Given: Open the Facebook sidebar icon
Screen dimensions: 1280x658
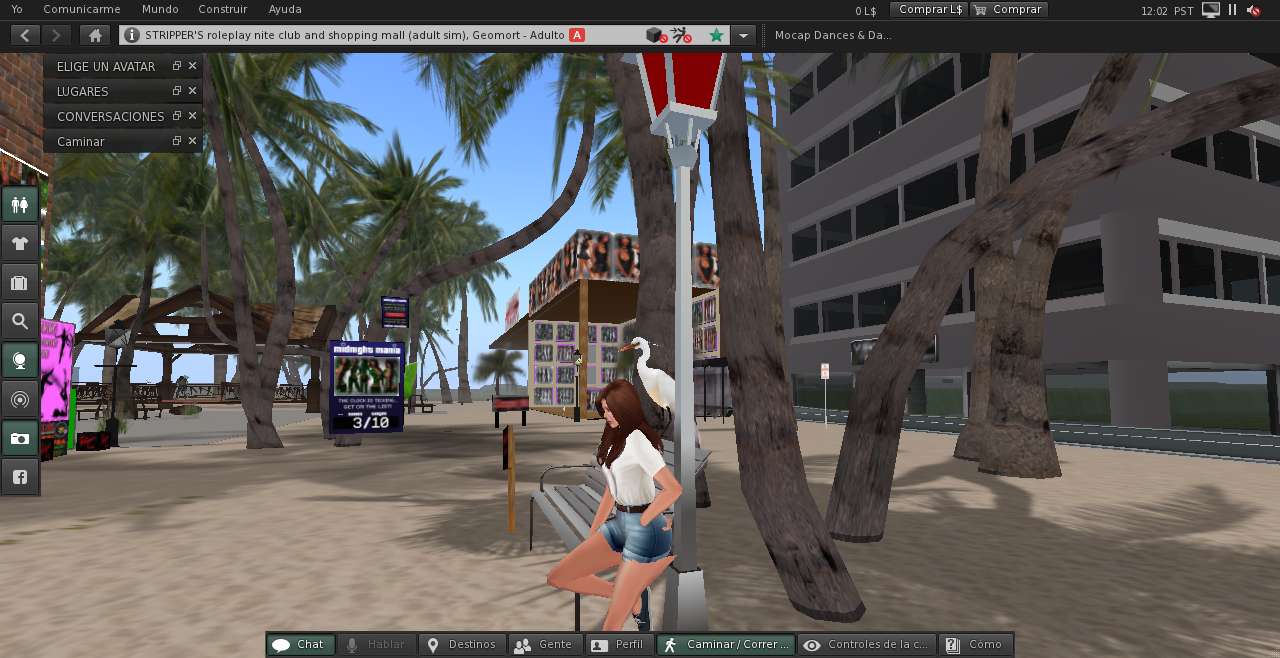Looking at the screenshot, I should [19, 477].
